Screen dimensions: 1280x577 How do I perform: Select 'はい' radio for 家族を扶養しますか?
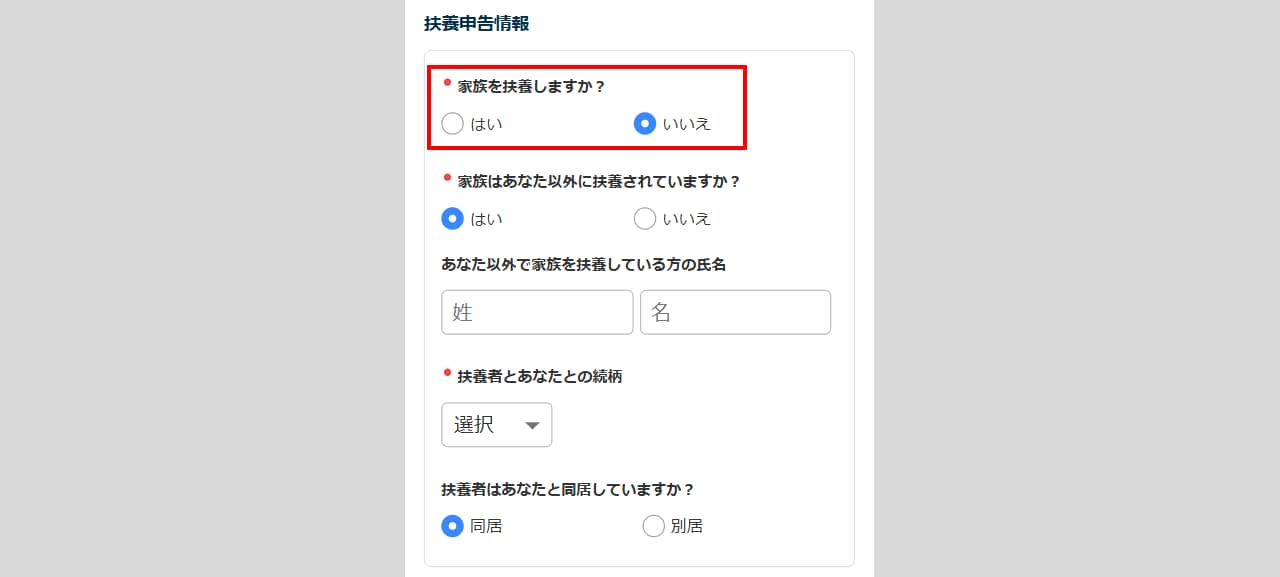(x=452, y=124)
